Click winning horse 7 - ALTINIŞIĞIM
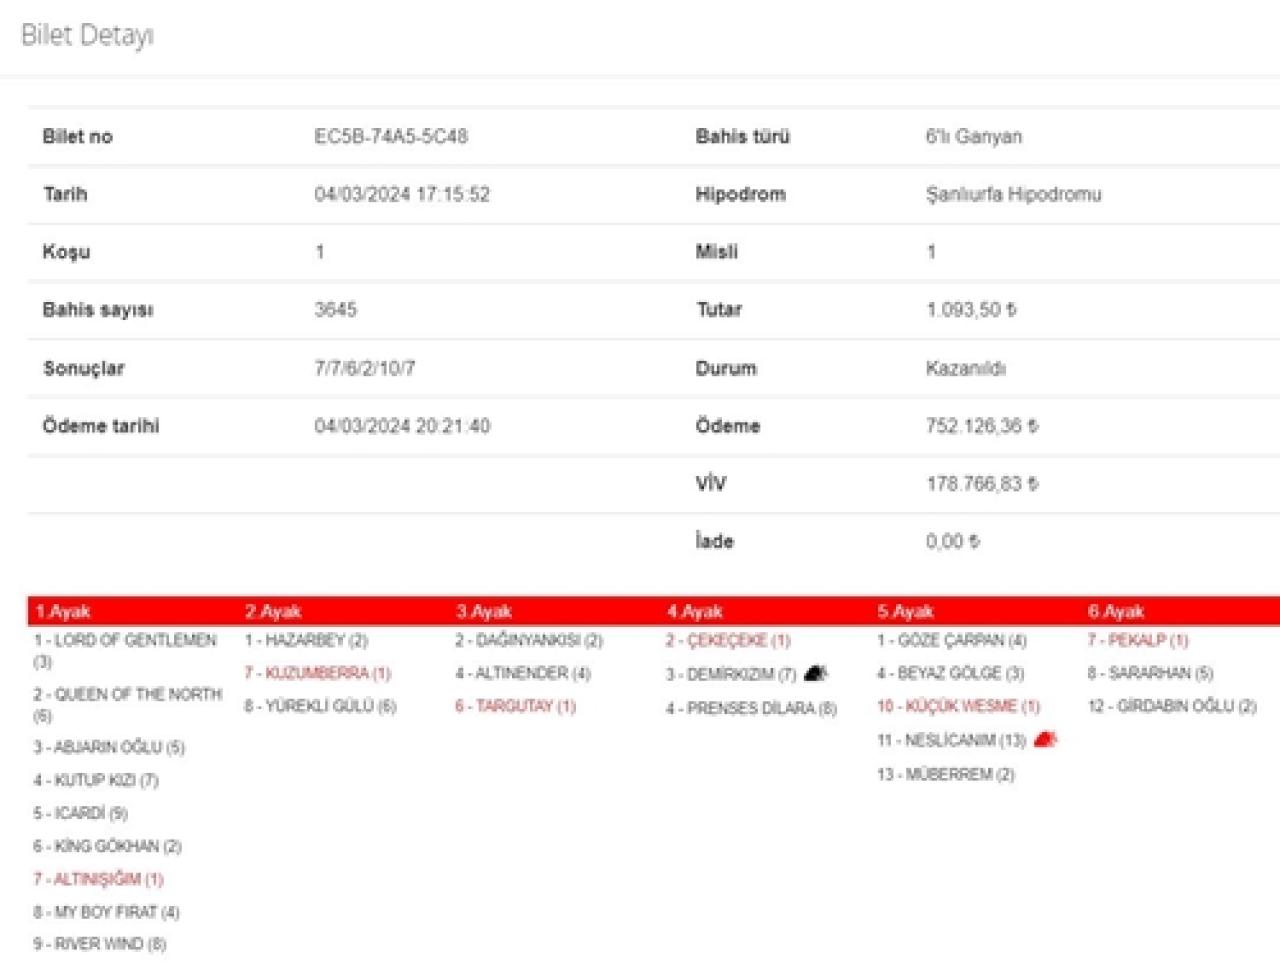Screen dimensions: 1280x970 coord(98,879)
